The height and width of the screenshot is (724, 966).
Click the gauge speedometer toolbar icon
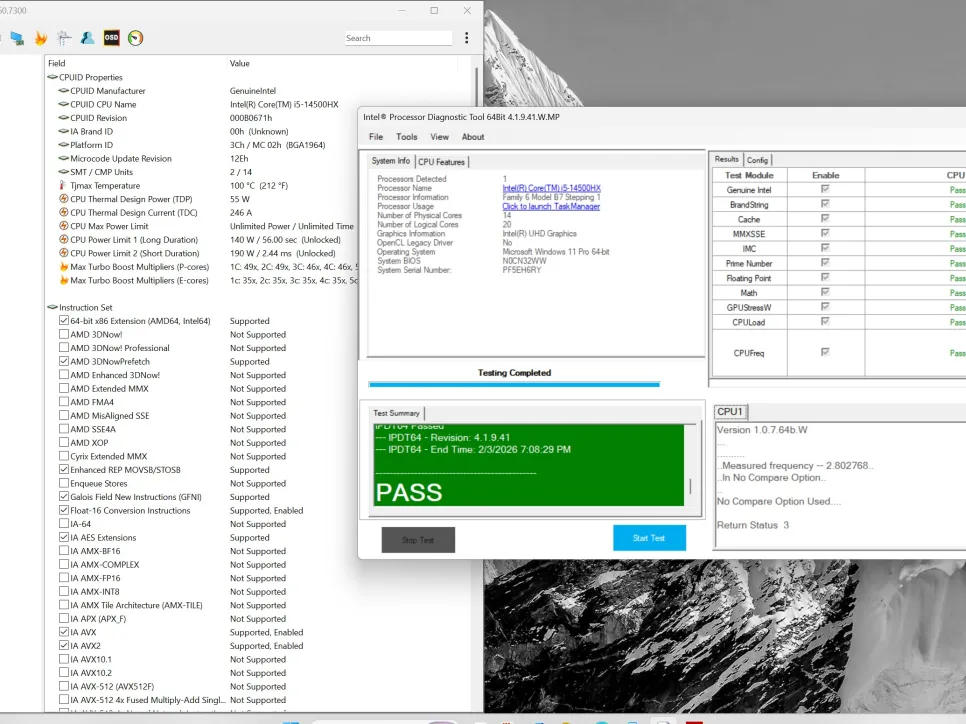(x=136, y=38)
